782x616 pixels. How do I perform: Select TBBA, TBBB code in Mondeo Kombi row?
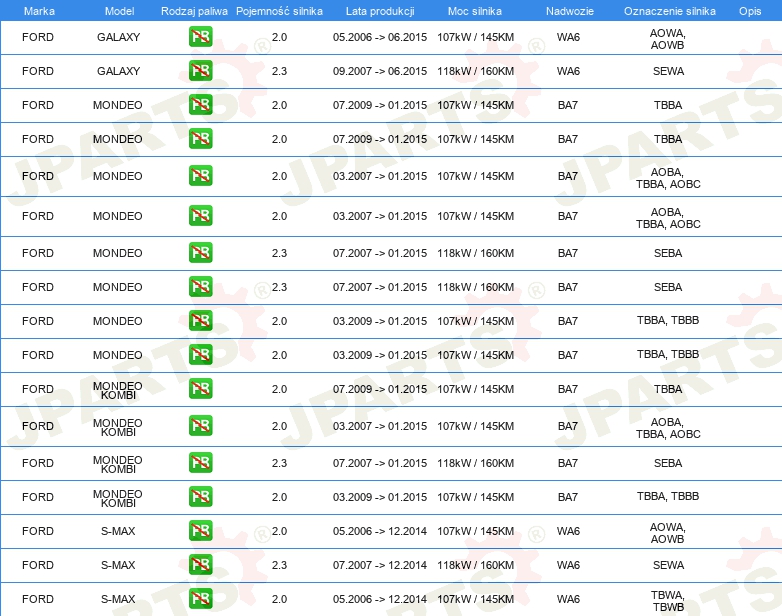668,496
